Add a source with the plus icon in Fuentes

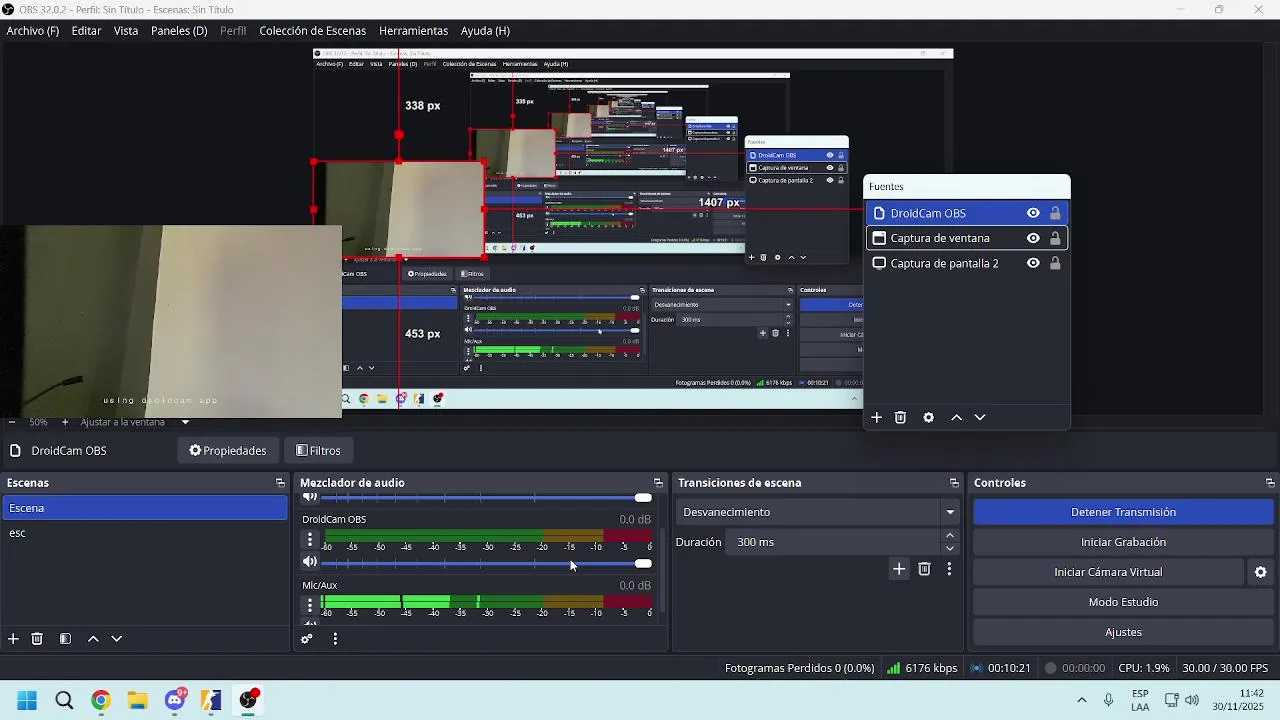click(877, 418)
